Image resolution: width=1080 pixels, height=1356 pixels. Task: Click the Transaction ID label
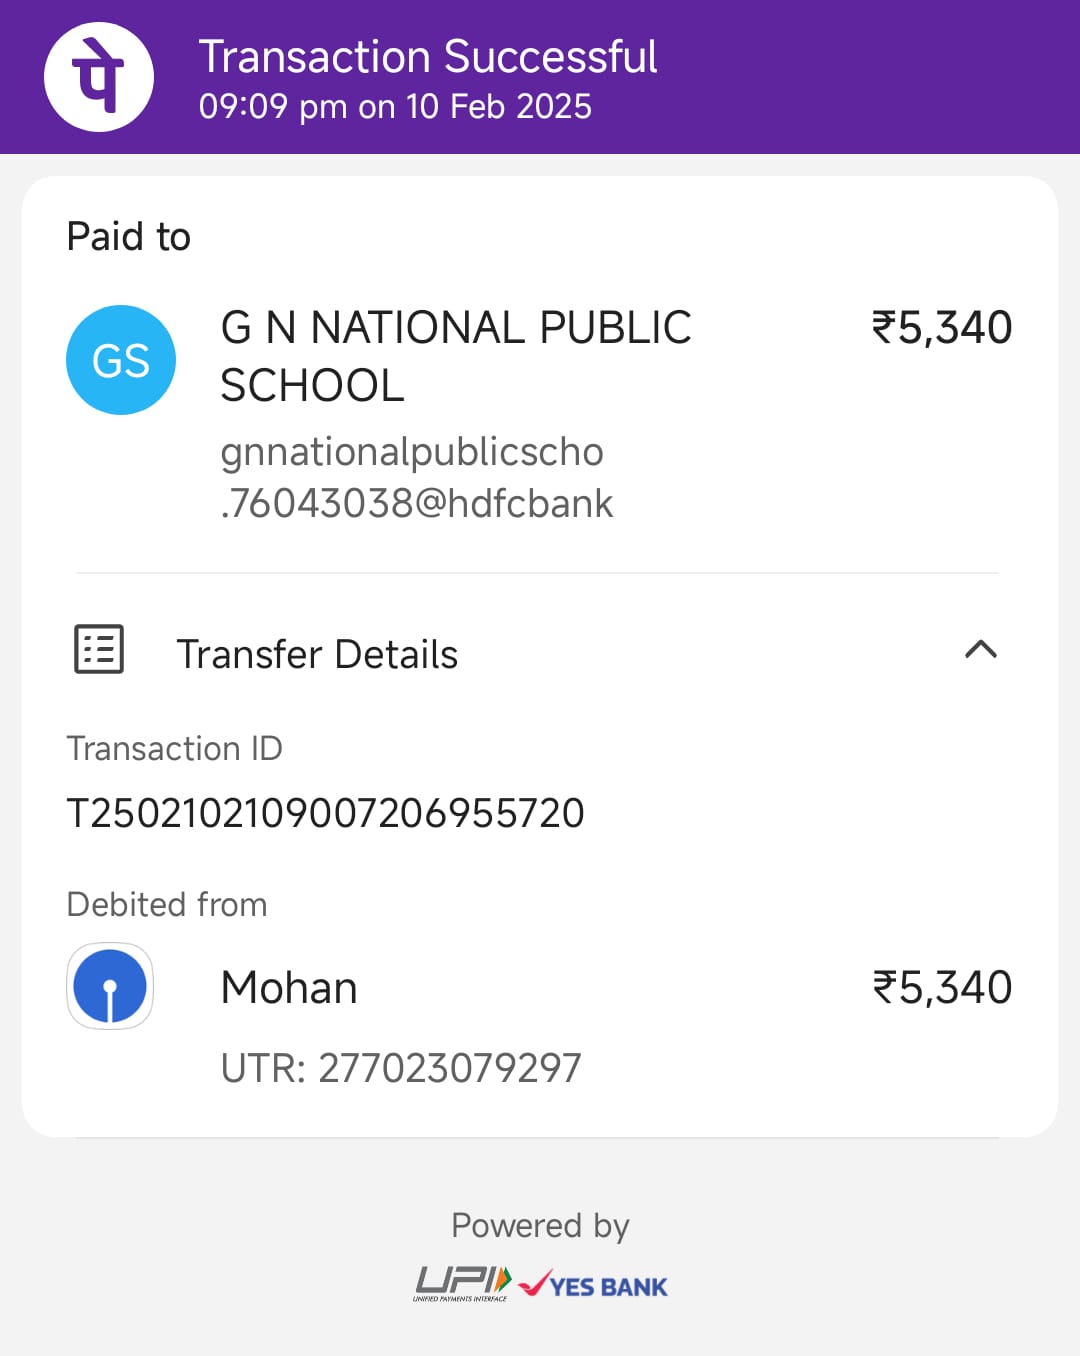coord(174,749)
